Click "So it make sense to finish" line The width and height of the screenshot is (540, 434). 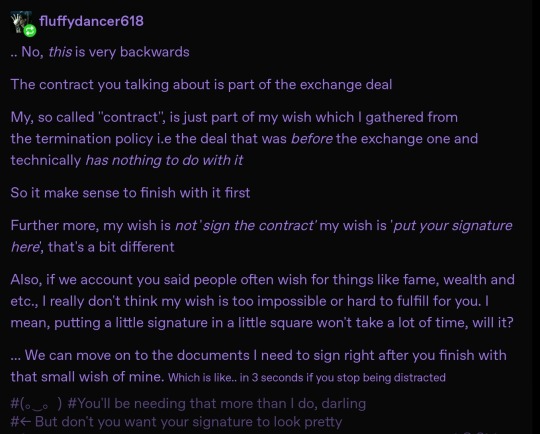130,193
